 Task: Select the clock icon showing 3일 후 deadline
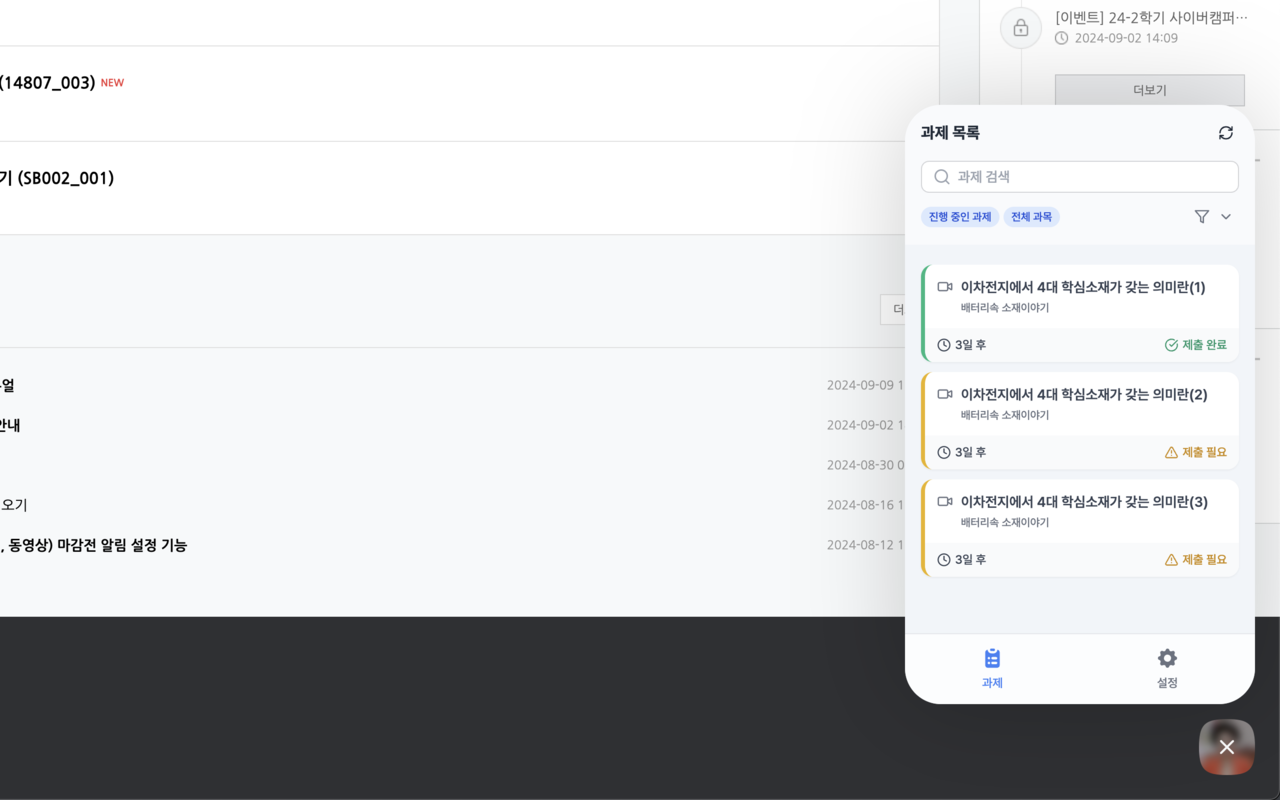point(944,344)
